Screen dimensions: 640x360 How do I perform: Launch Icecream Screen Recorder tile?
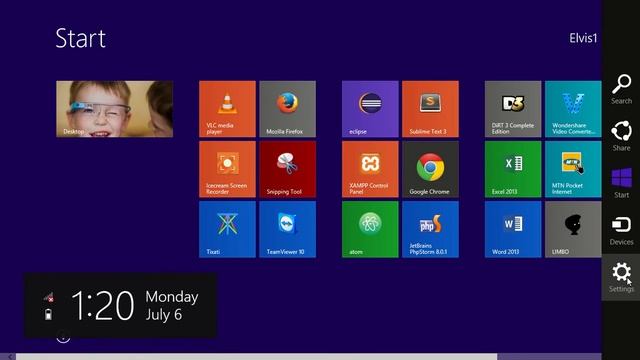(227, 169)
